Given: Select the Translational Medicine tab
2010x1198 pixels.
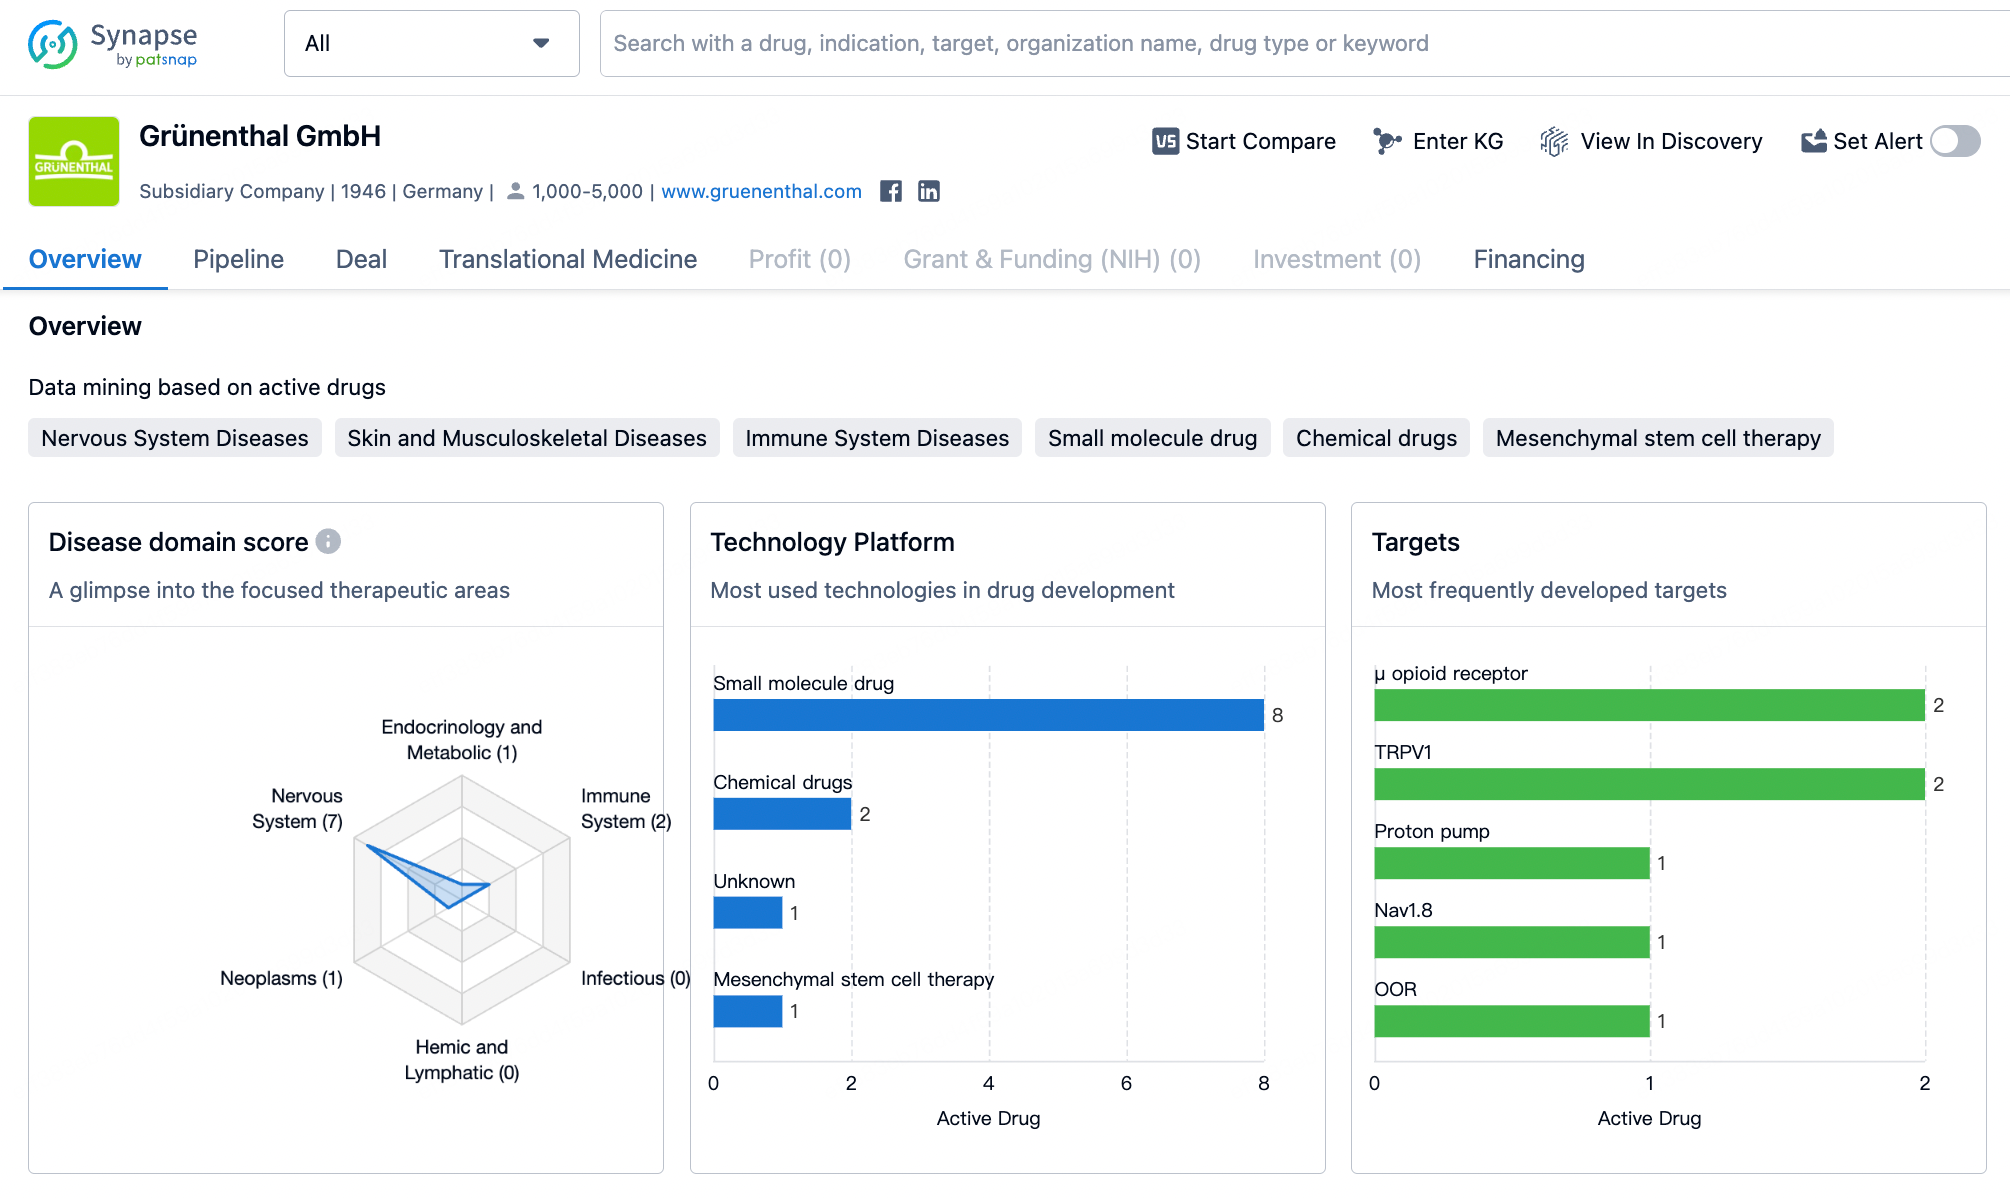Looking at the screenshot, I should point(567,258).
